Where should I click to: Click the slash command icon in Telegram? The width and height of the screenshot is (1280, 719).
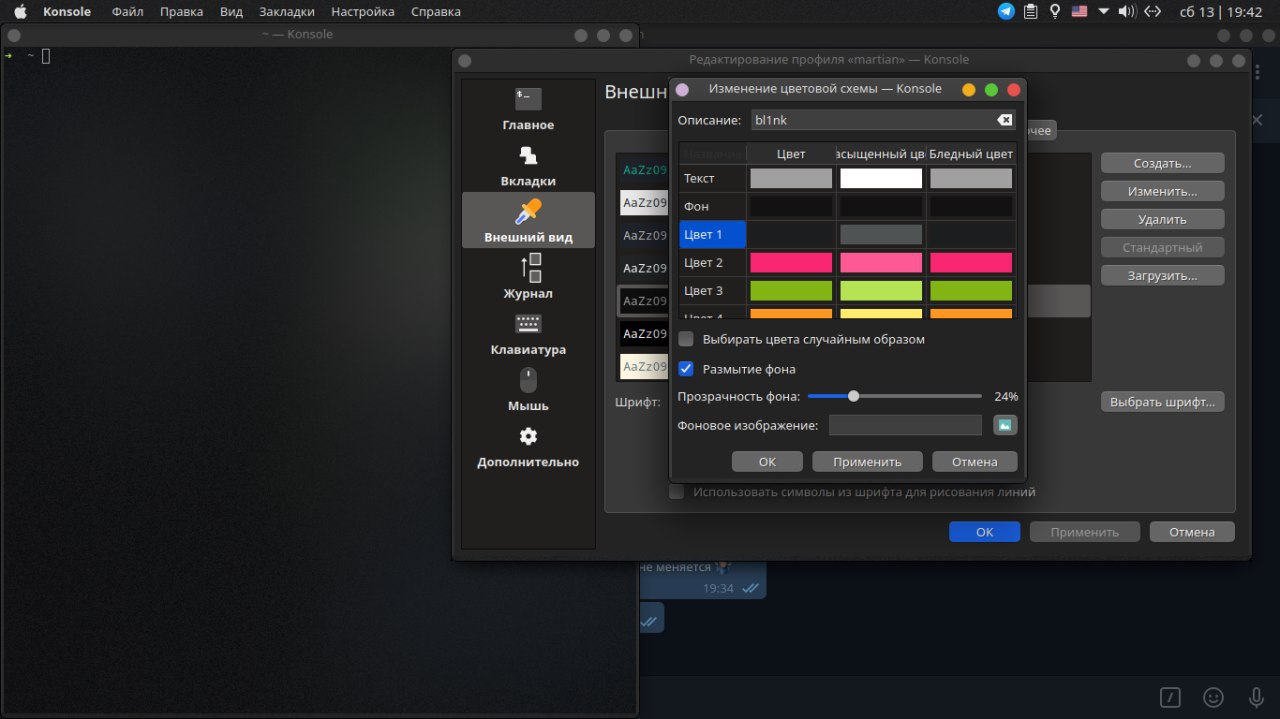click(1170, 697)
